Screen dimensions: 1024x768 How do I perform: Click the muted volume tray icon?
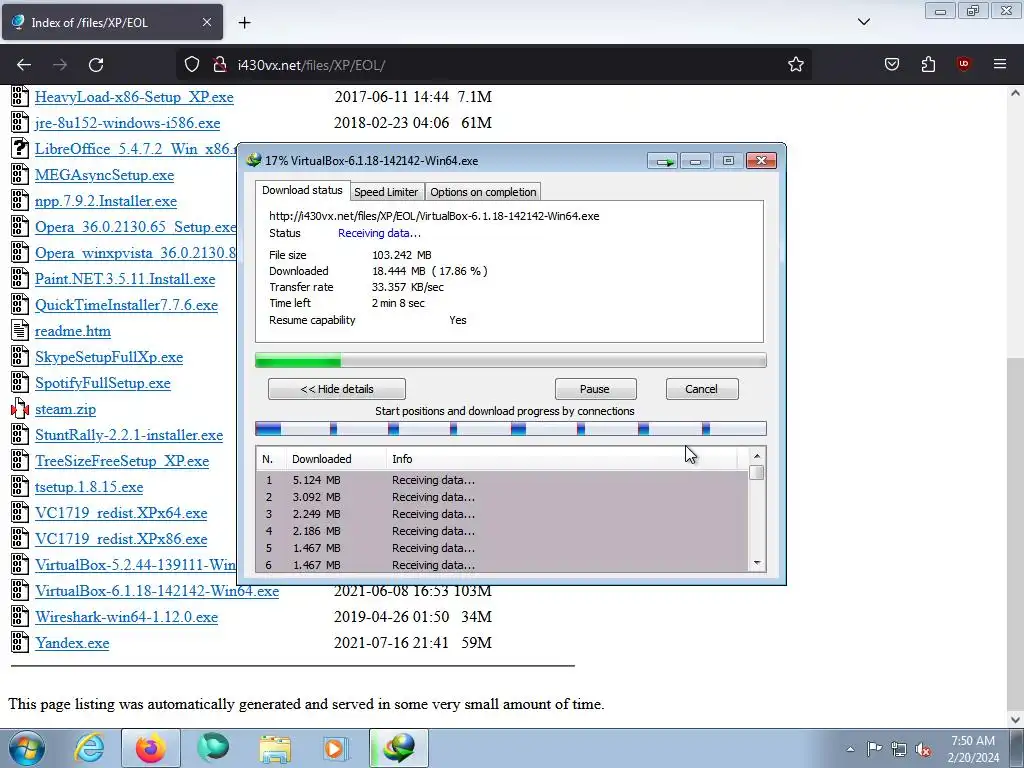click(x=923, y=749)
